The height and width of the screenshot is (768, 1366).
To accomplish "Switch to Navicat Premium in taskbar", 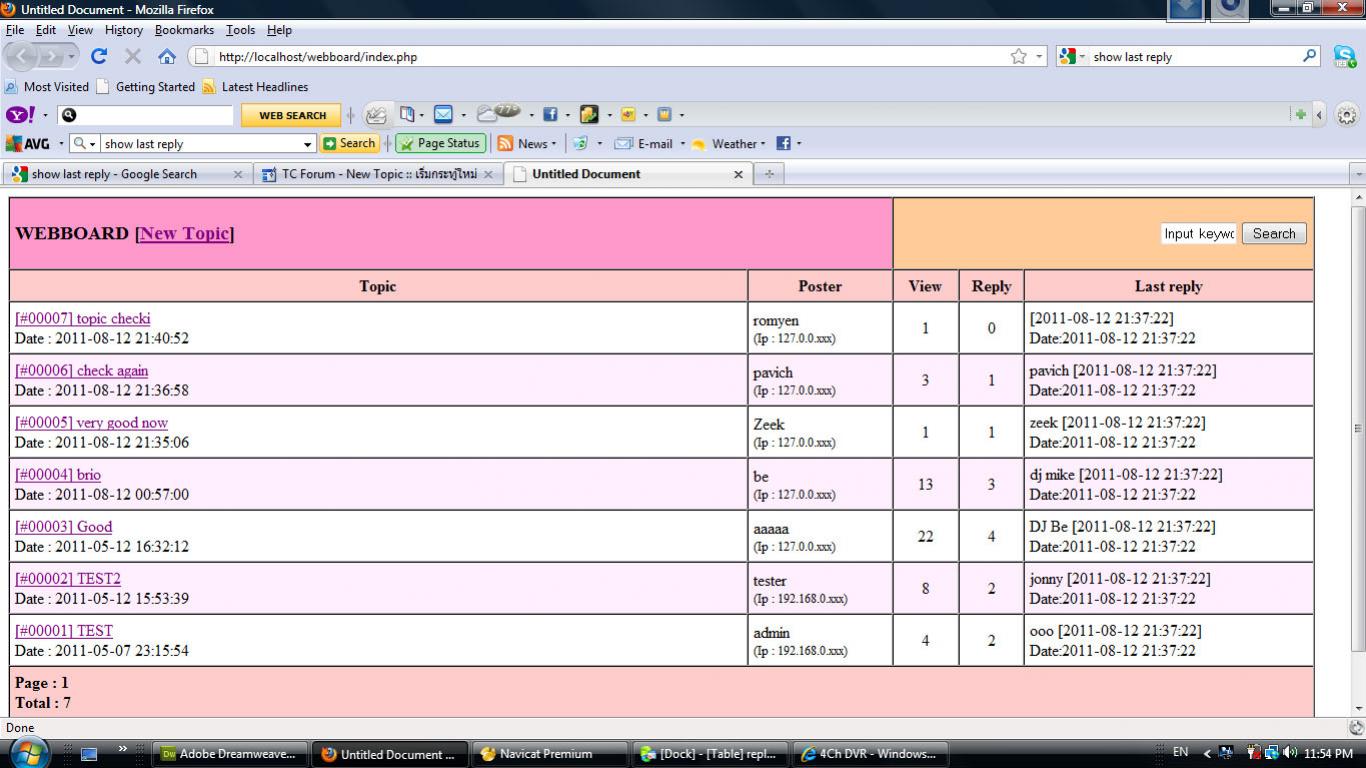I will pyautogui.click(x=548, y=754).
